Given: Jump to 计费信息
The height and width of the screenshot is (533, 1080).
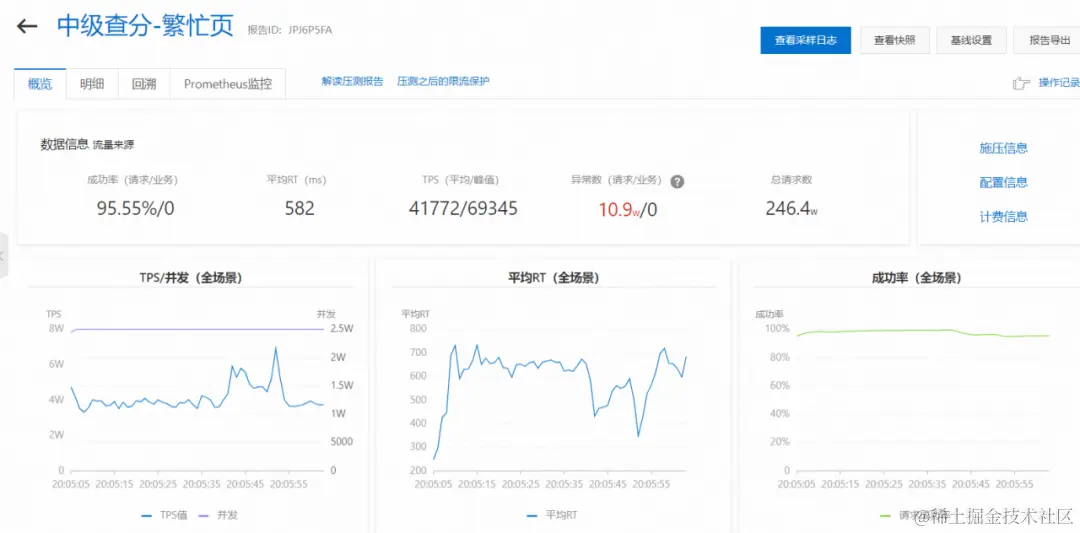Looking at the screenshot, I should [1004, 217].
